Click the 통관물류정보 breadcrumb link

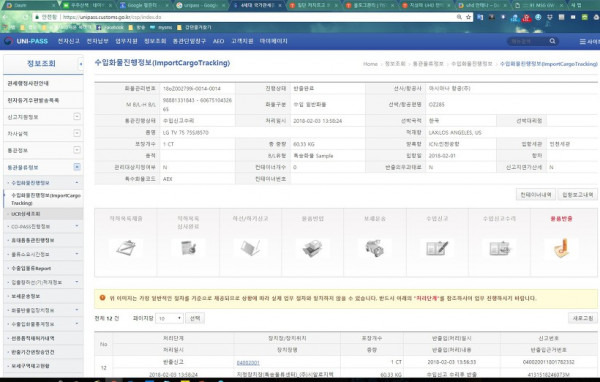click(x=428, y=64)
